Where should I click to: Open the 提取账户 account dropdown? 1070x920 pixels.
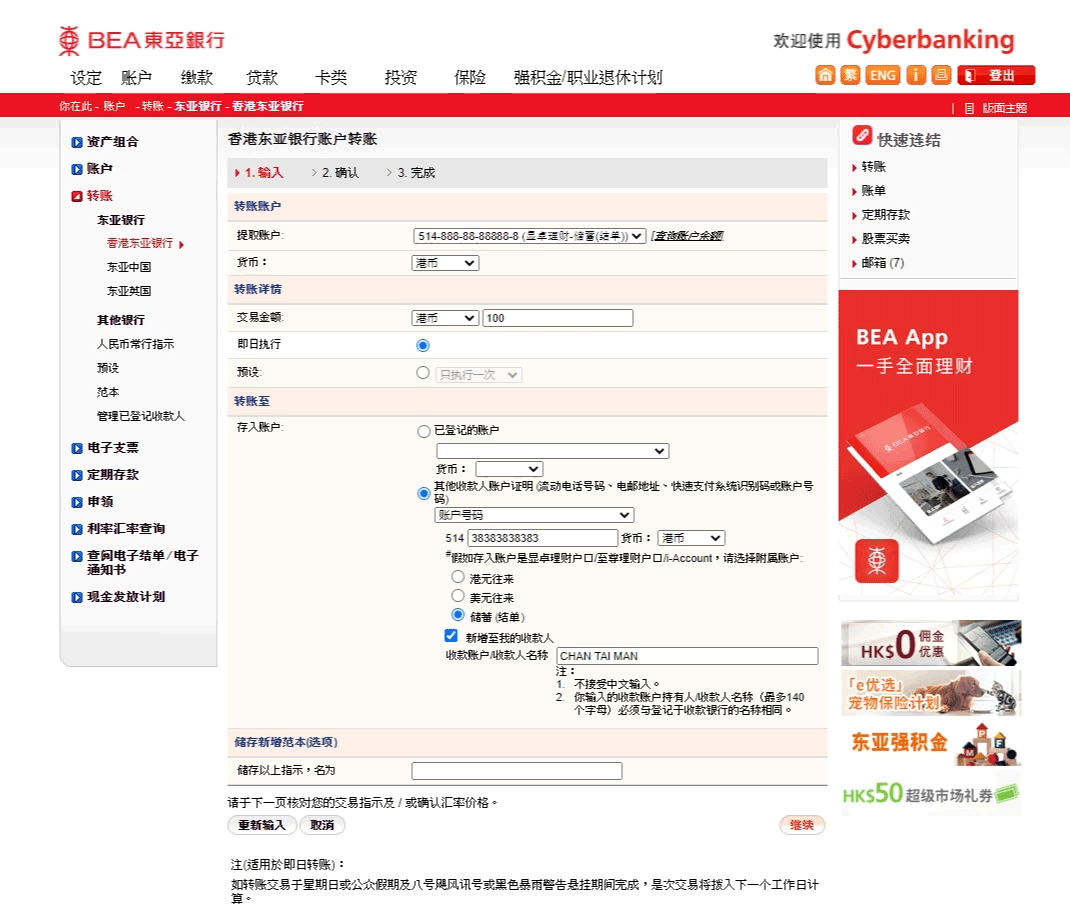click(x=530, y=236)
